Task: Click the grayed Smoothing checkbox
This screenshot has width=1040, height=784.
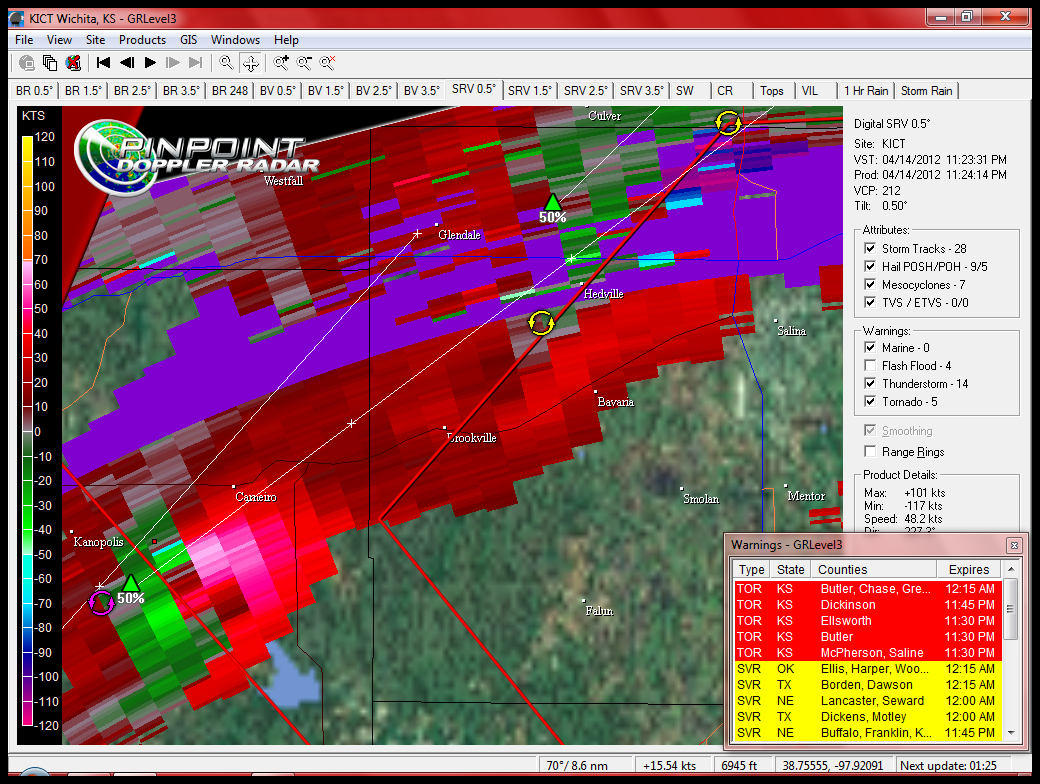Action: pyautogui.click(x=870, y=430)
